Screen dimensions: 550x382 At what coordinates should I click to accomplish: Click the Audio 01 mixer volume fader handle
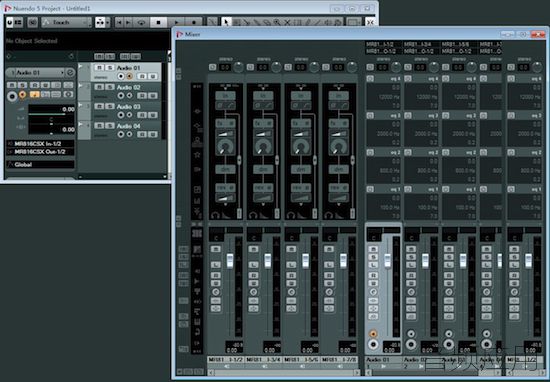tap(387, 260)
